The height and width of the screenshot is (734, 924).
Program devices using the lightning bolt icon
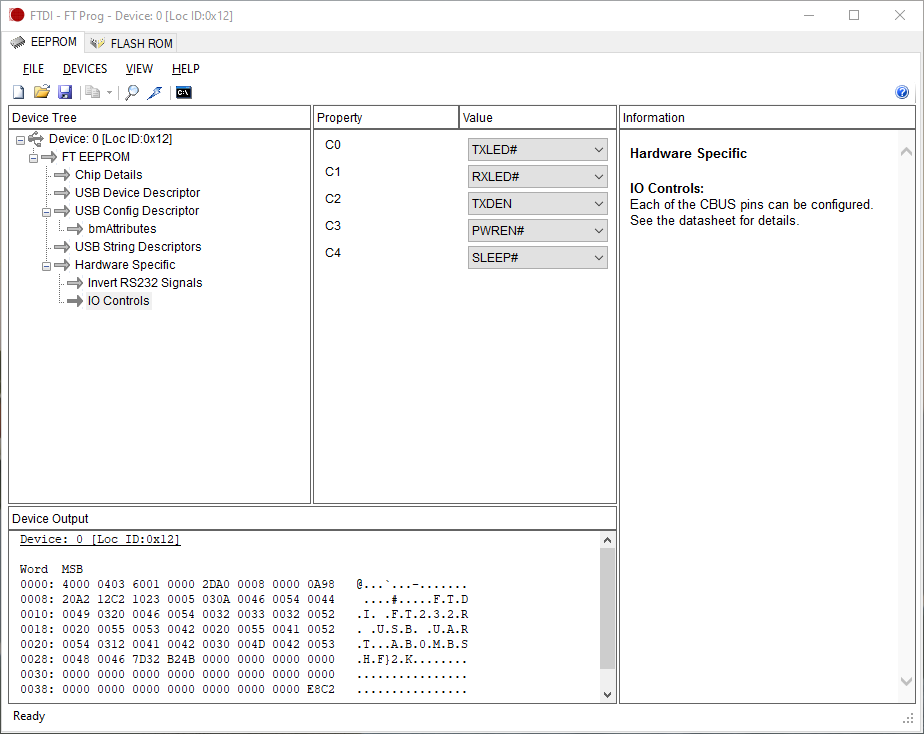(x=154, y=92)
